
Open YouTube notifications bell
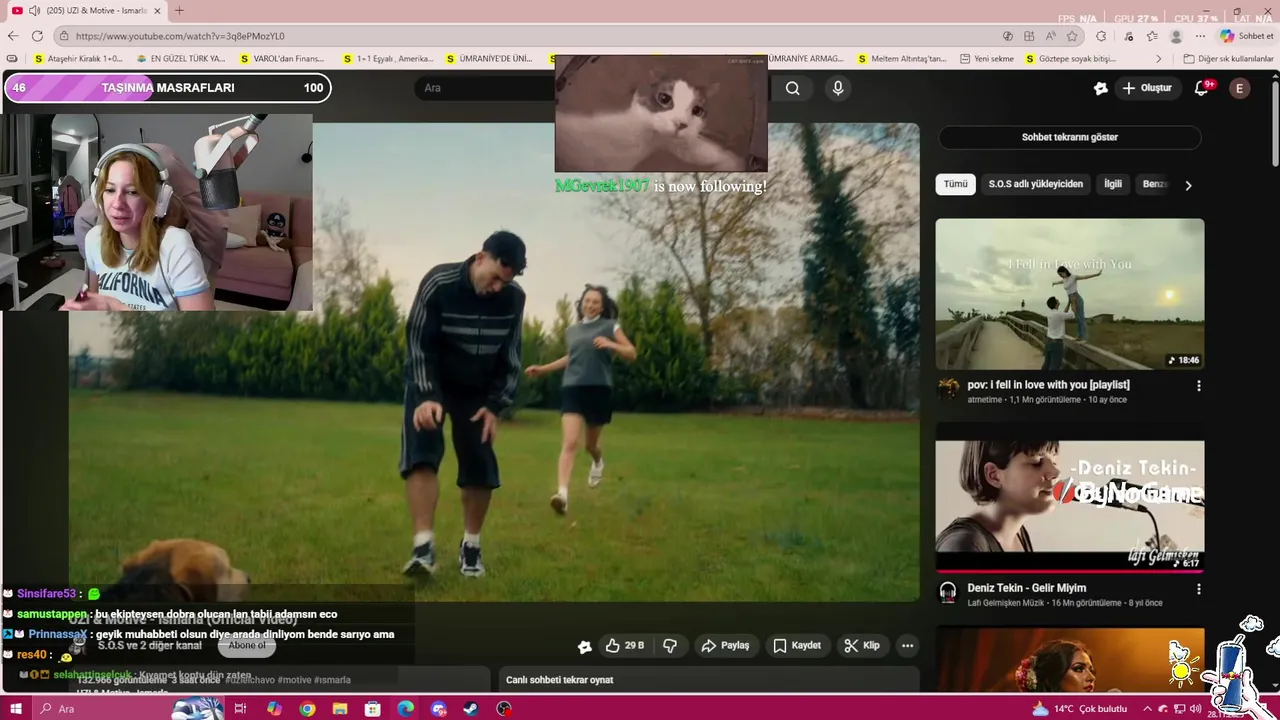[1202, 88]
